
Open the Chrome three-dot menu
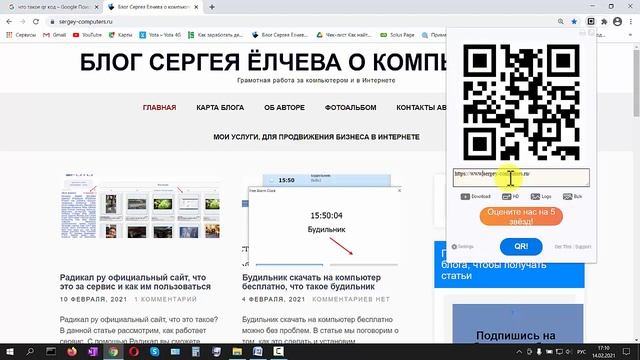click(x=631, y=22)
